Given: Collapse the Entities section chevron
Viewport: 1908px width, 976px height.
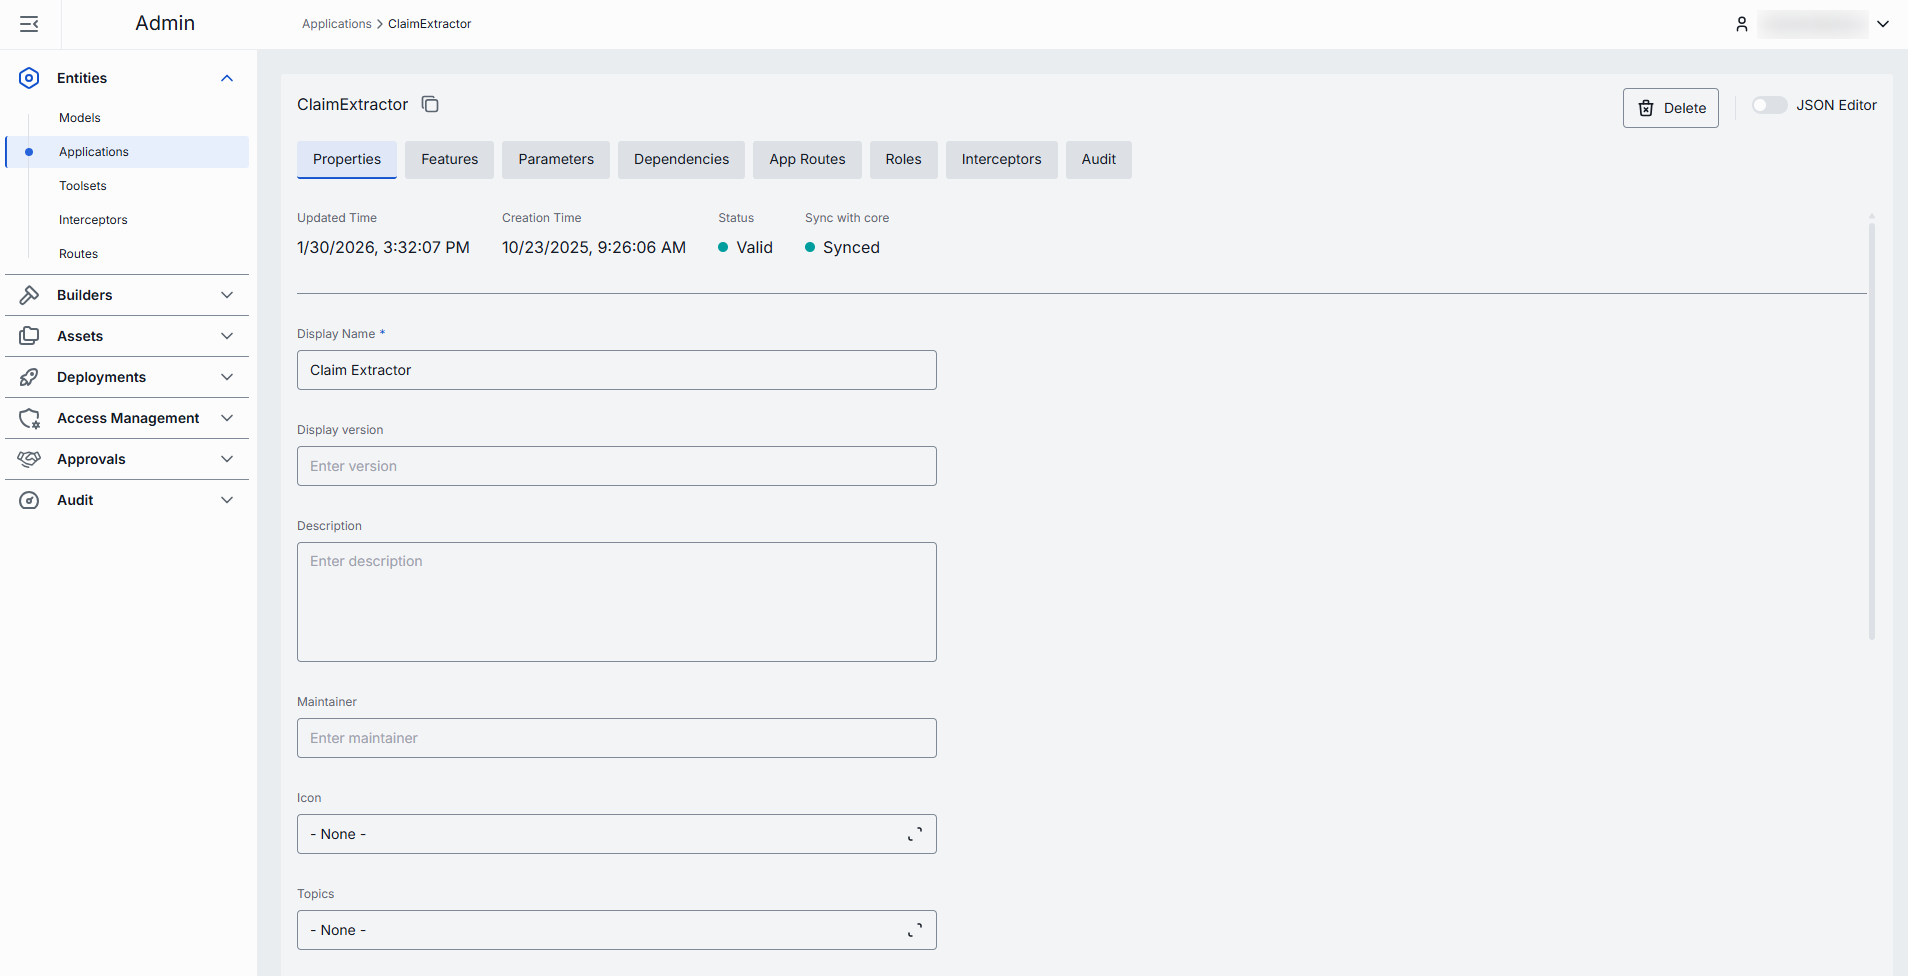Looking at the screenshot, I should tap(227, 78).
